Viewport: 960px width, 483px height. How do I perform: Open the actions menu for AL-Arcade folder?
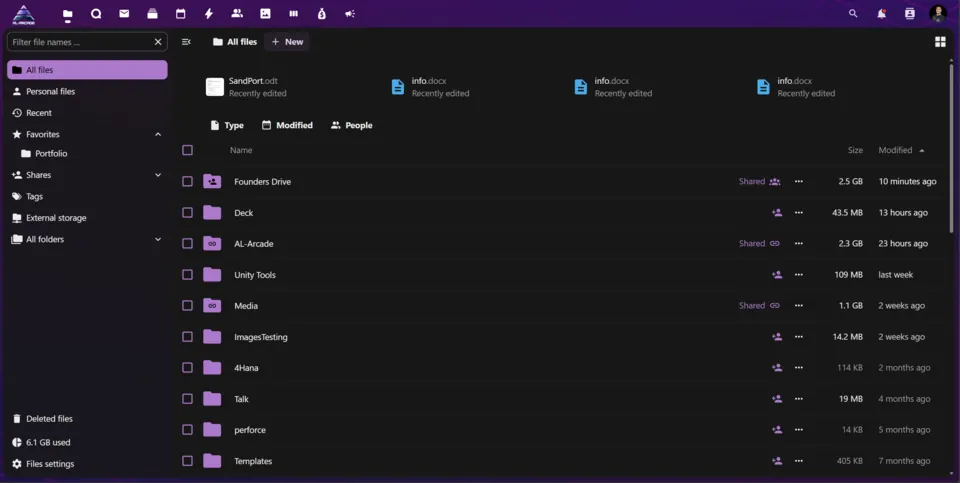(798, 244)
